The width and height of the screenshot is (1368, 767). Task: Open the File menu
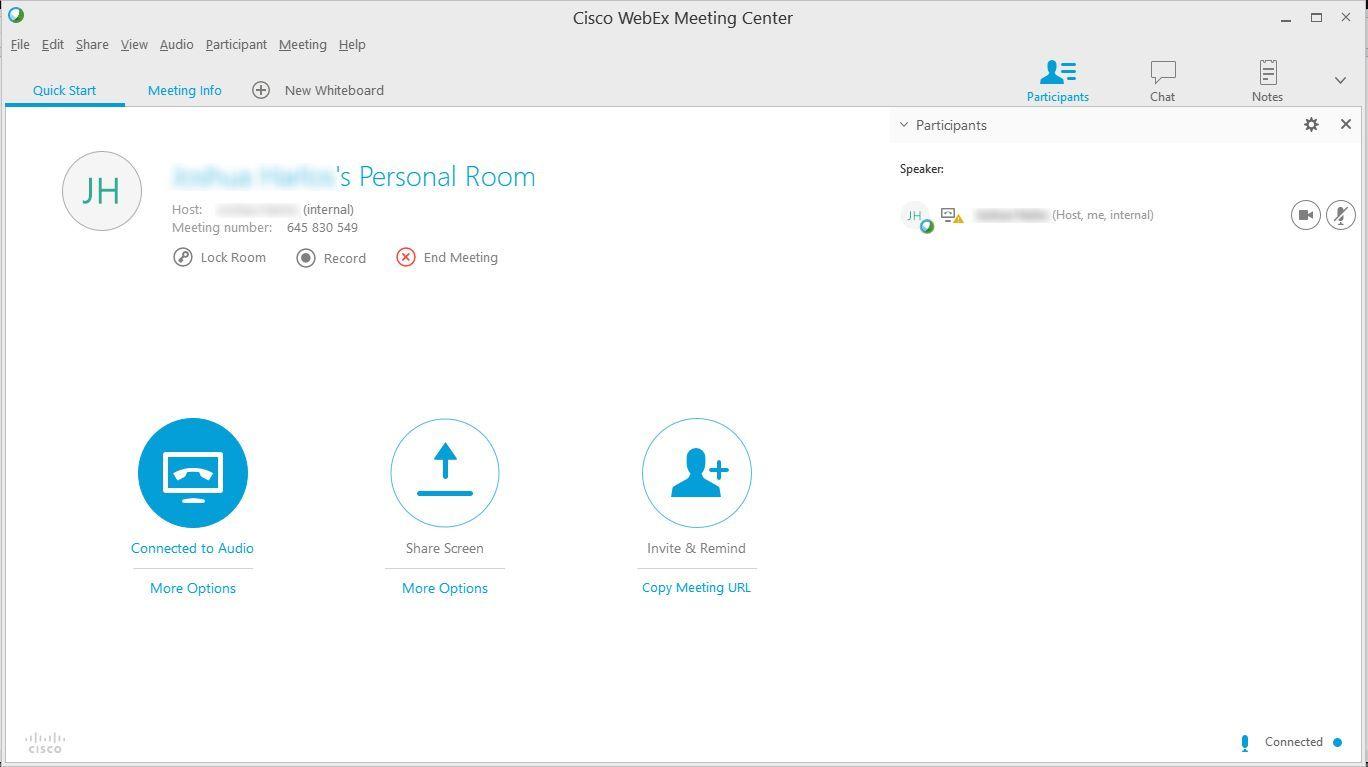(x=20, y=45)
